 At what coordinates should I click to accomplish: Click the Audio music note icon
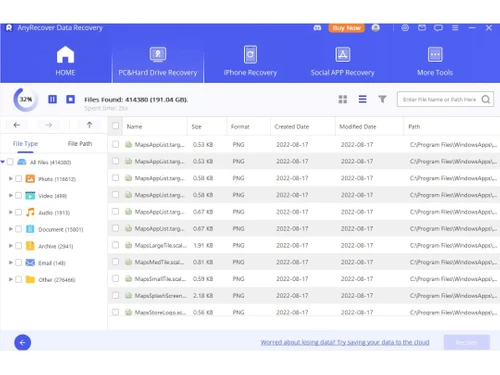click(30, 212)
